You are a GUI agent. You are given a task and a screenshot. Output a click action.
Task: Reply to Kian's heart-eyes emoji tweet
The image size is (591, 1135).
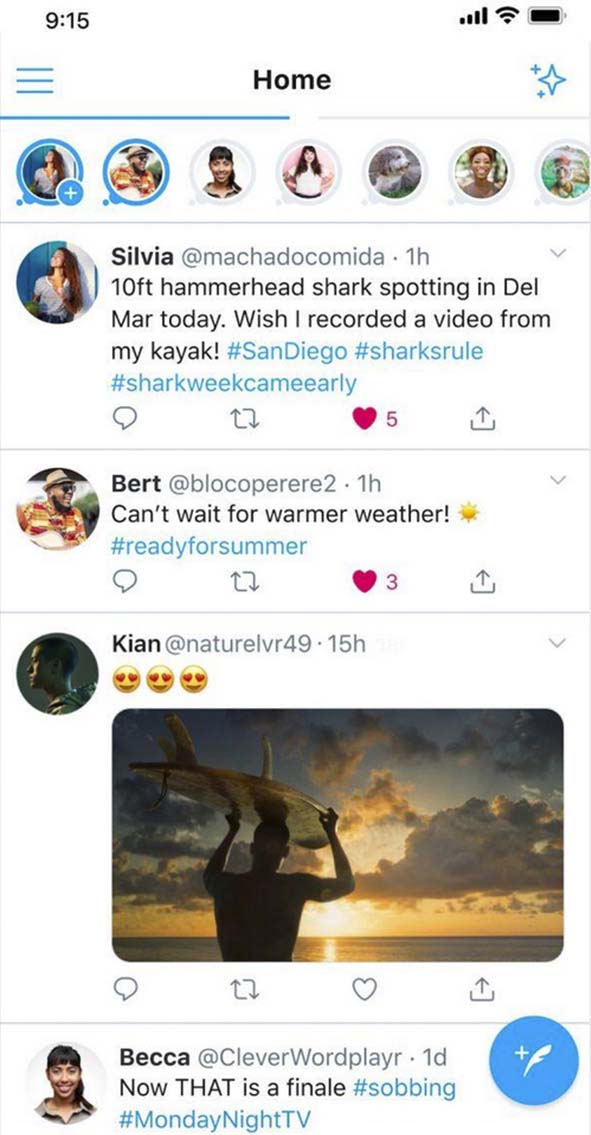(125, 989)
